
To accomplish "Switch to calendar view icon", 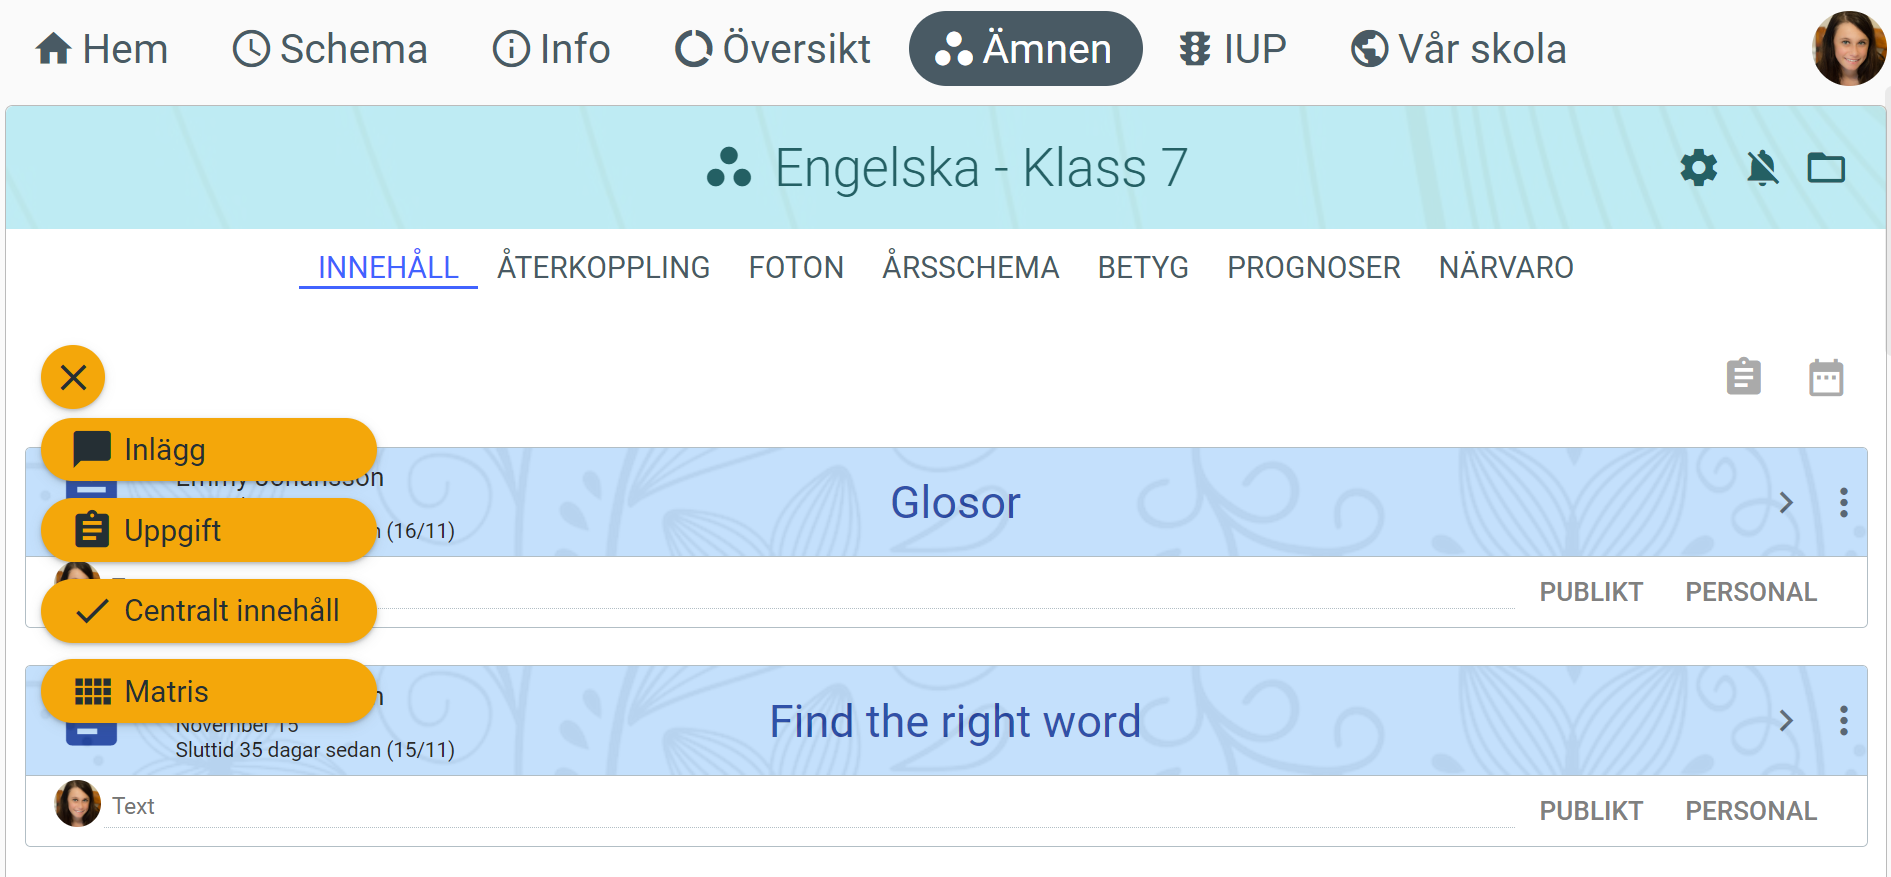I will (x=1826, y=377).
